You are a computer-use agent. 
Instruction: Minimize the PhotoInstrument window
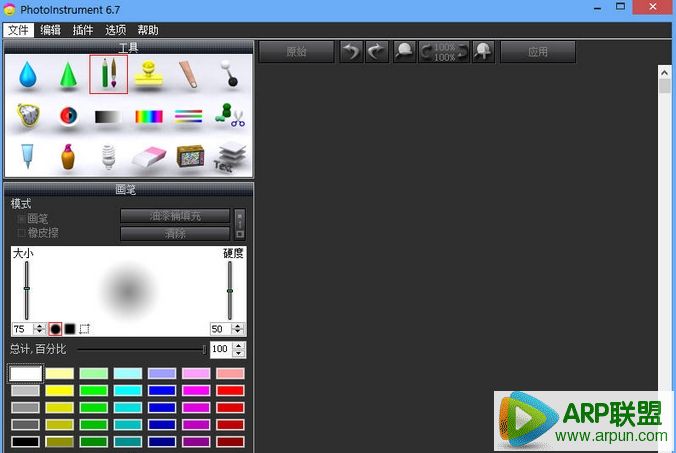[598, 8]
